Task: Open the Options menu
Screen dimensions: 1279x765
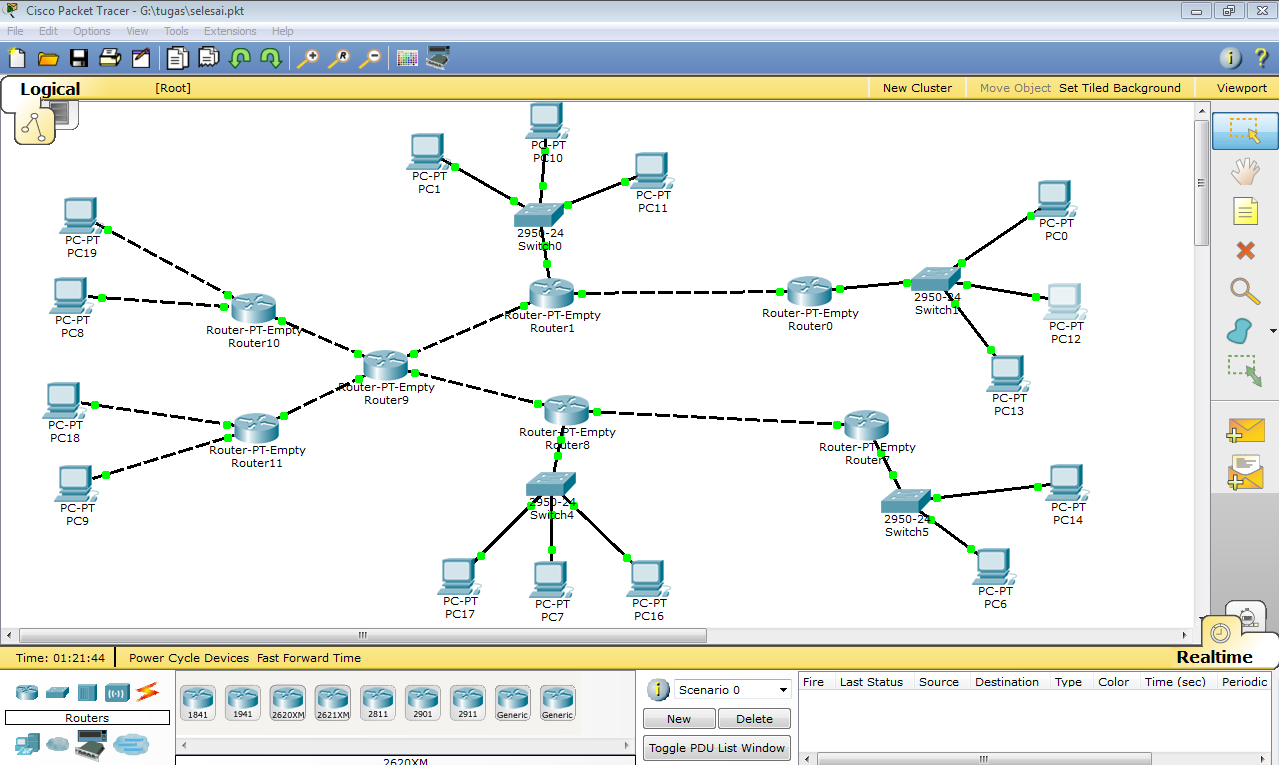Action: (x=91, y=31)
